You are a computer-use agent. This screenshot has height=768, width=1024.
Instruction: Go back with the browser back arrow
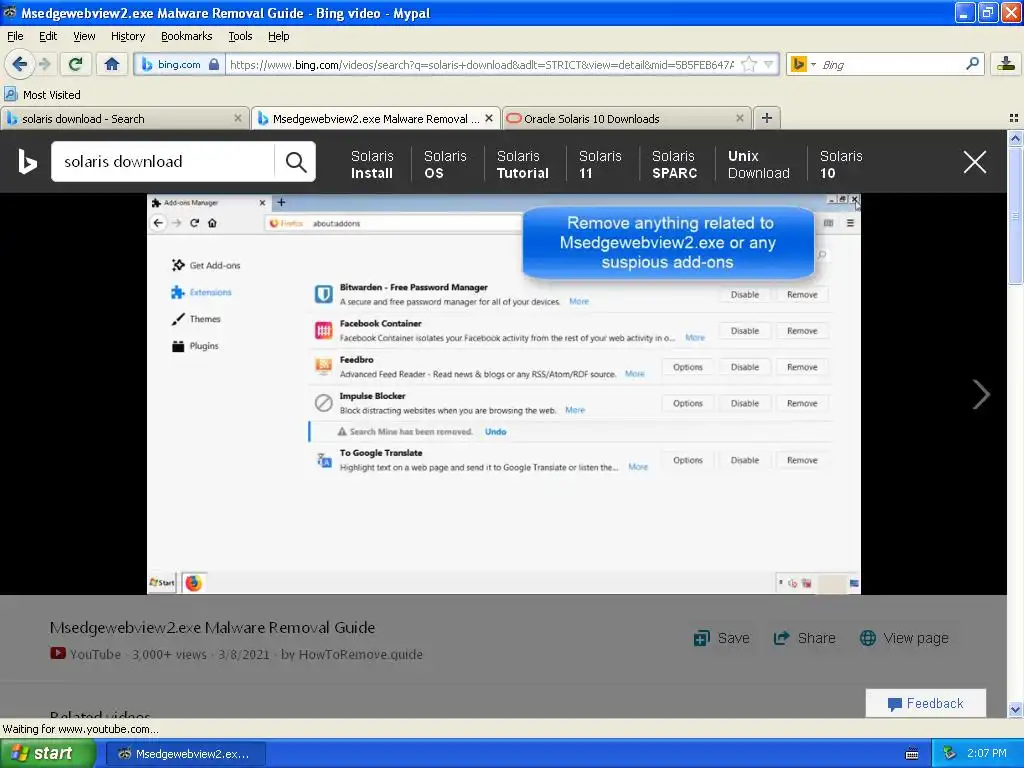tap(20, 64)
